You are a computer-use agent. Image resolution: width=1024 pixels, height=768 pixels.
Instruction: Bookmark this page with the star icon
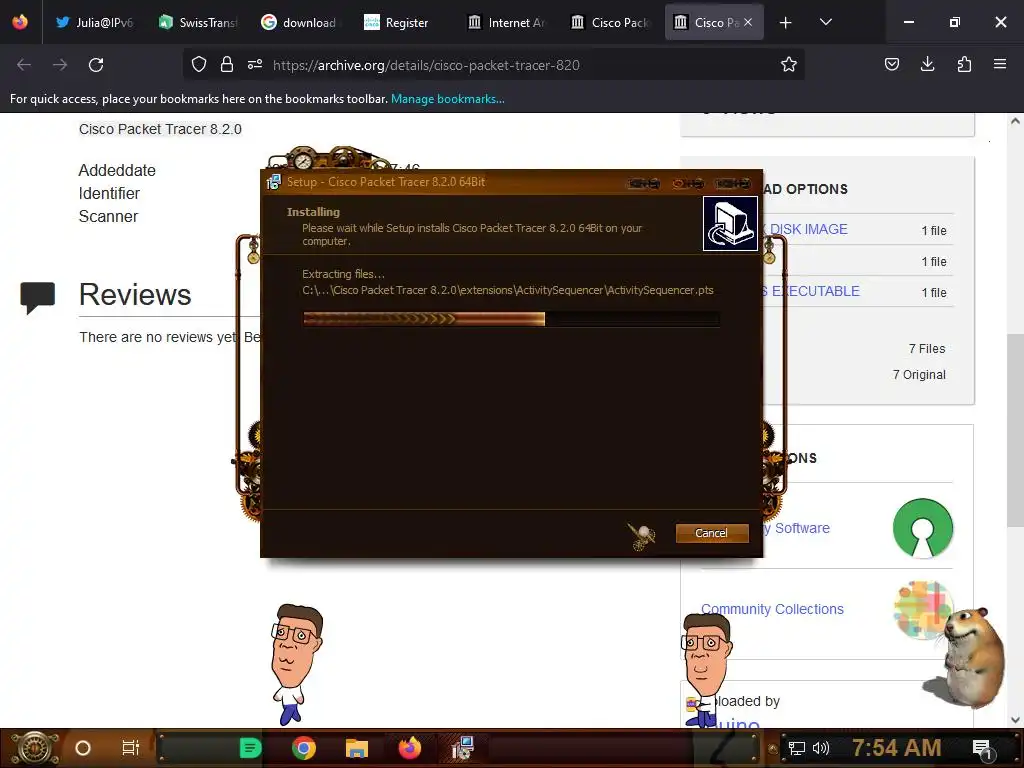(x=789, y=65)
